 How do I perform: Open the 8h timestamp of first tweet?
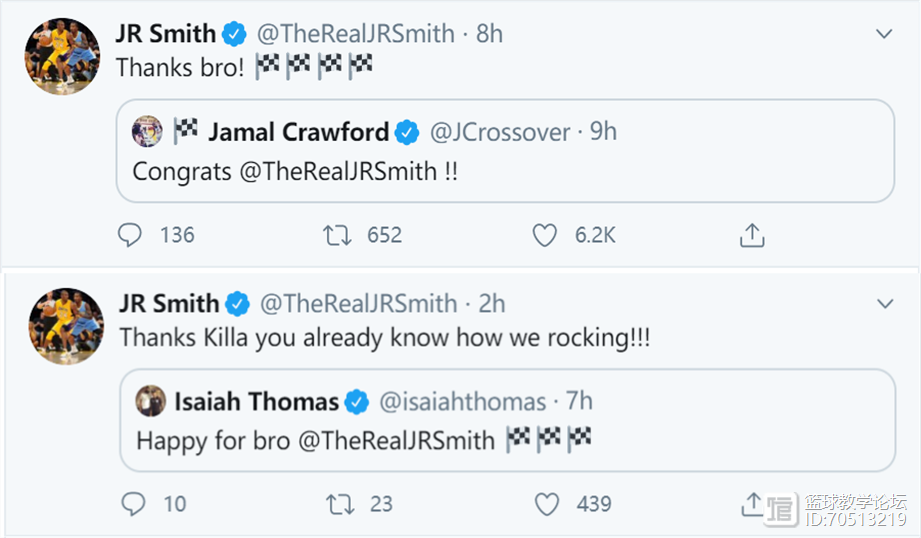(490, 34)
